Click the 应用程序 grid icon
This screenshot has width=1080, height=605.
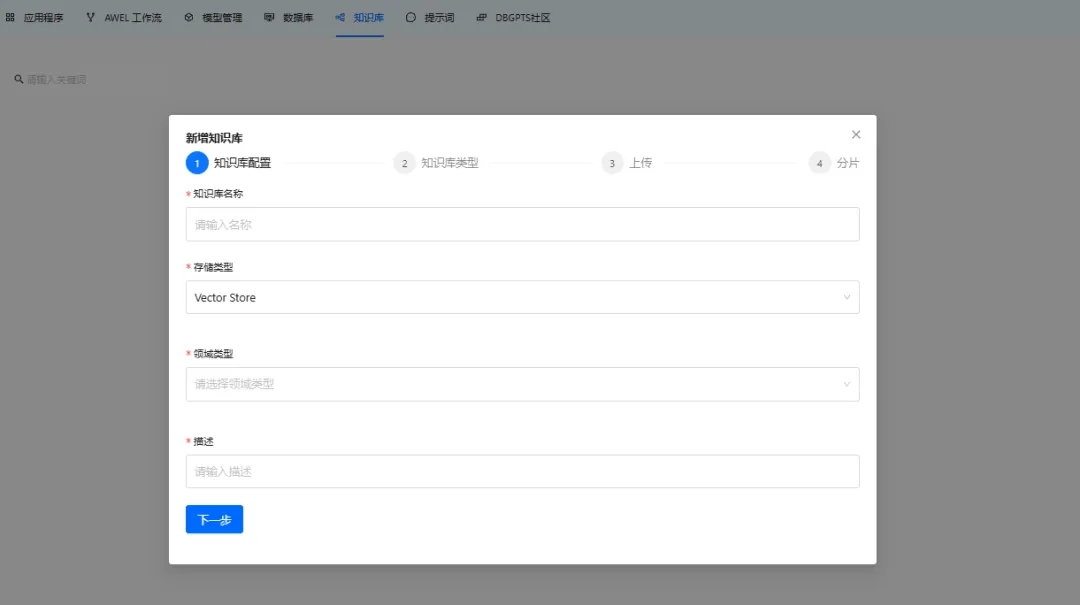tap(10, 18)
